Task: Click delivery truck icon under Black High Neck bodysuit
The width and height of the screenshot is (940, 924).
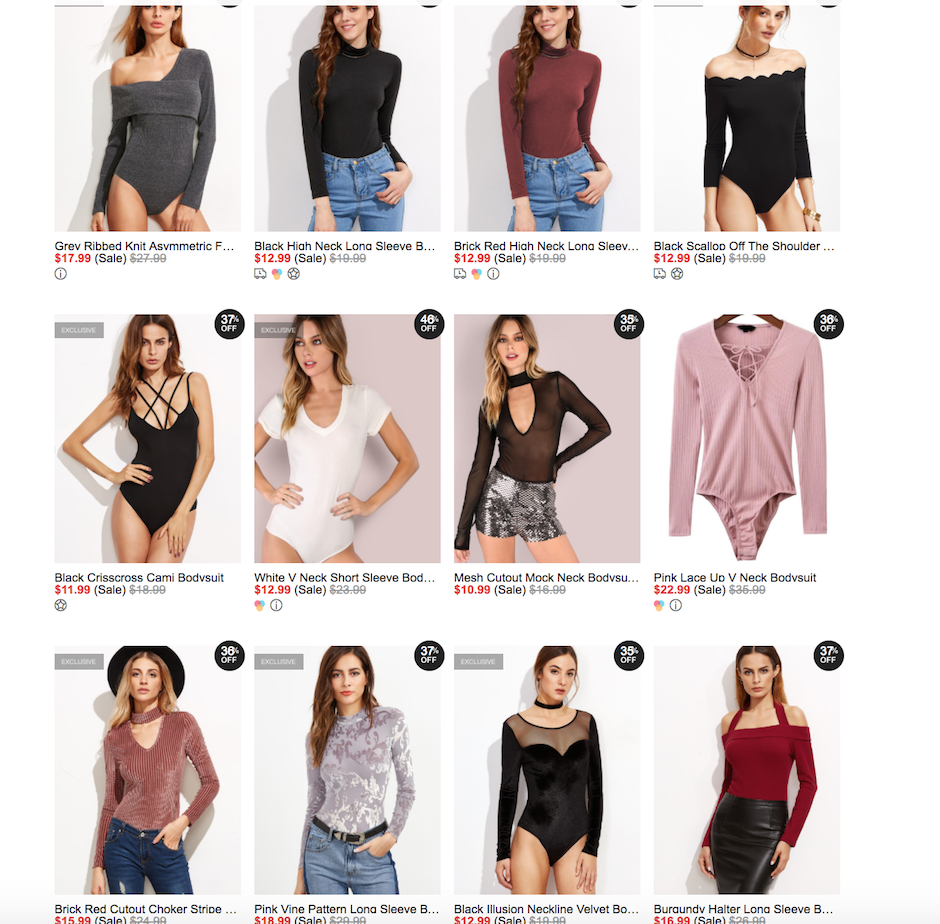Action: (260, 274)
